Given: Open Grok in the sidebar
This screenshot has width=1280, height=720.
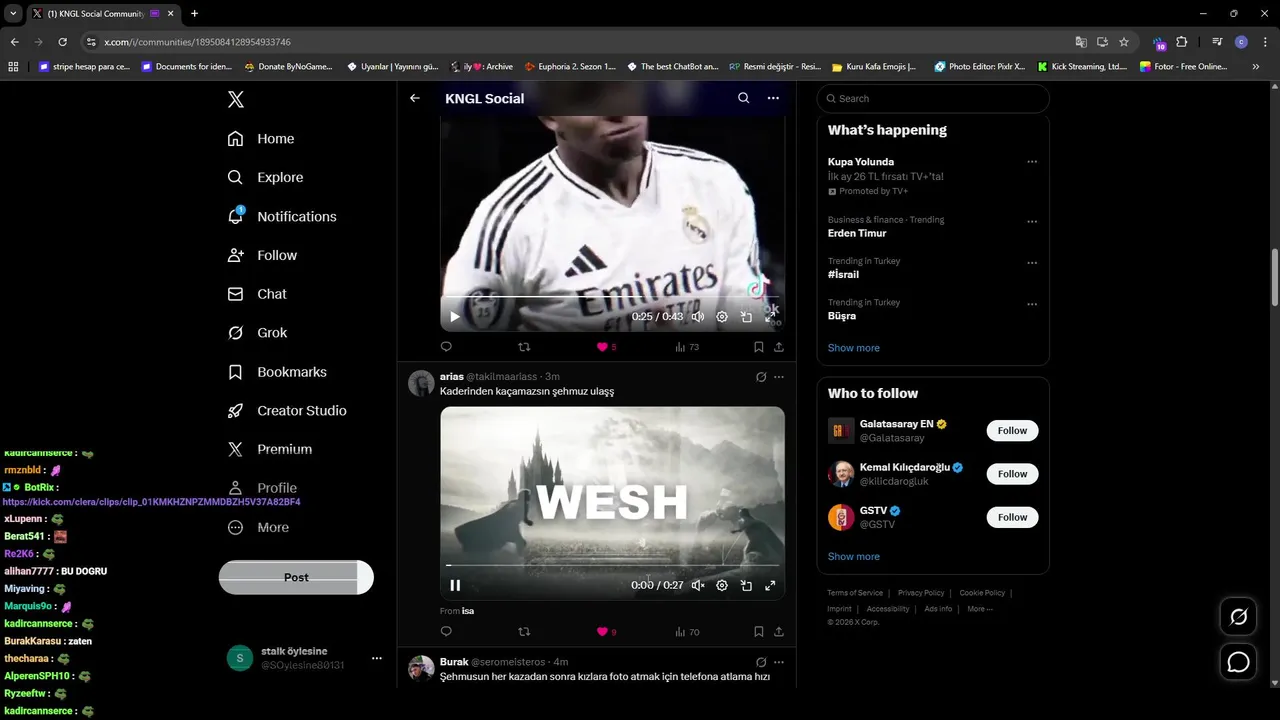Looking at the screenshot, I should (257, 333).
